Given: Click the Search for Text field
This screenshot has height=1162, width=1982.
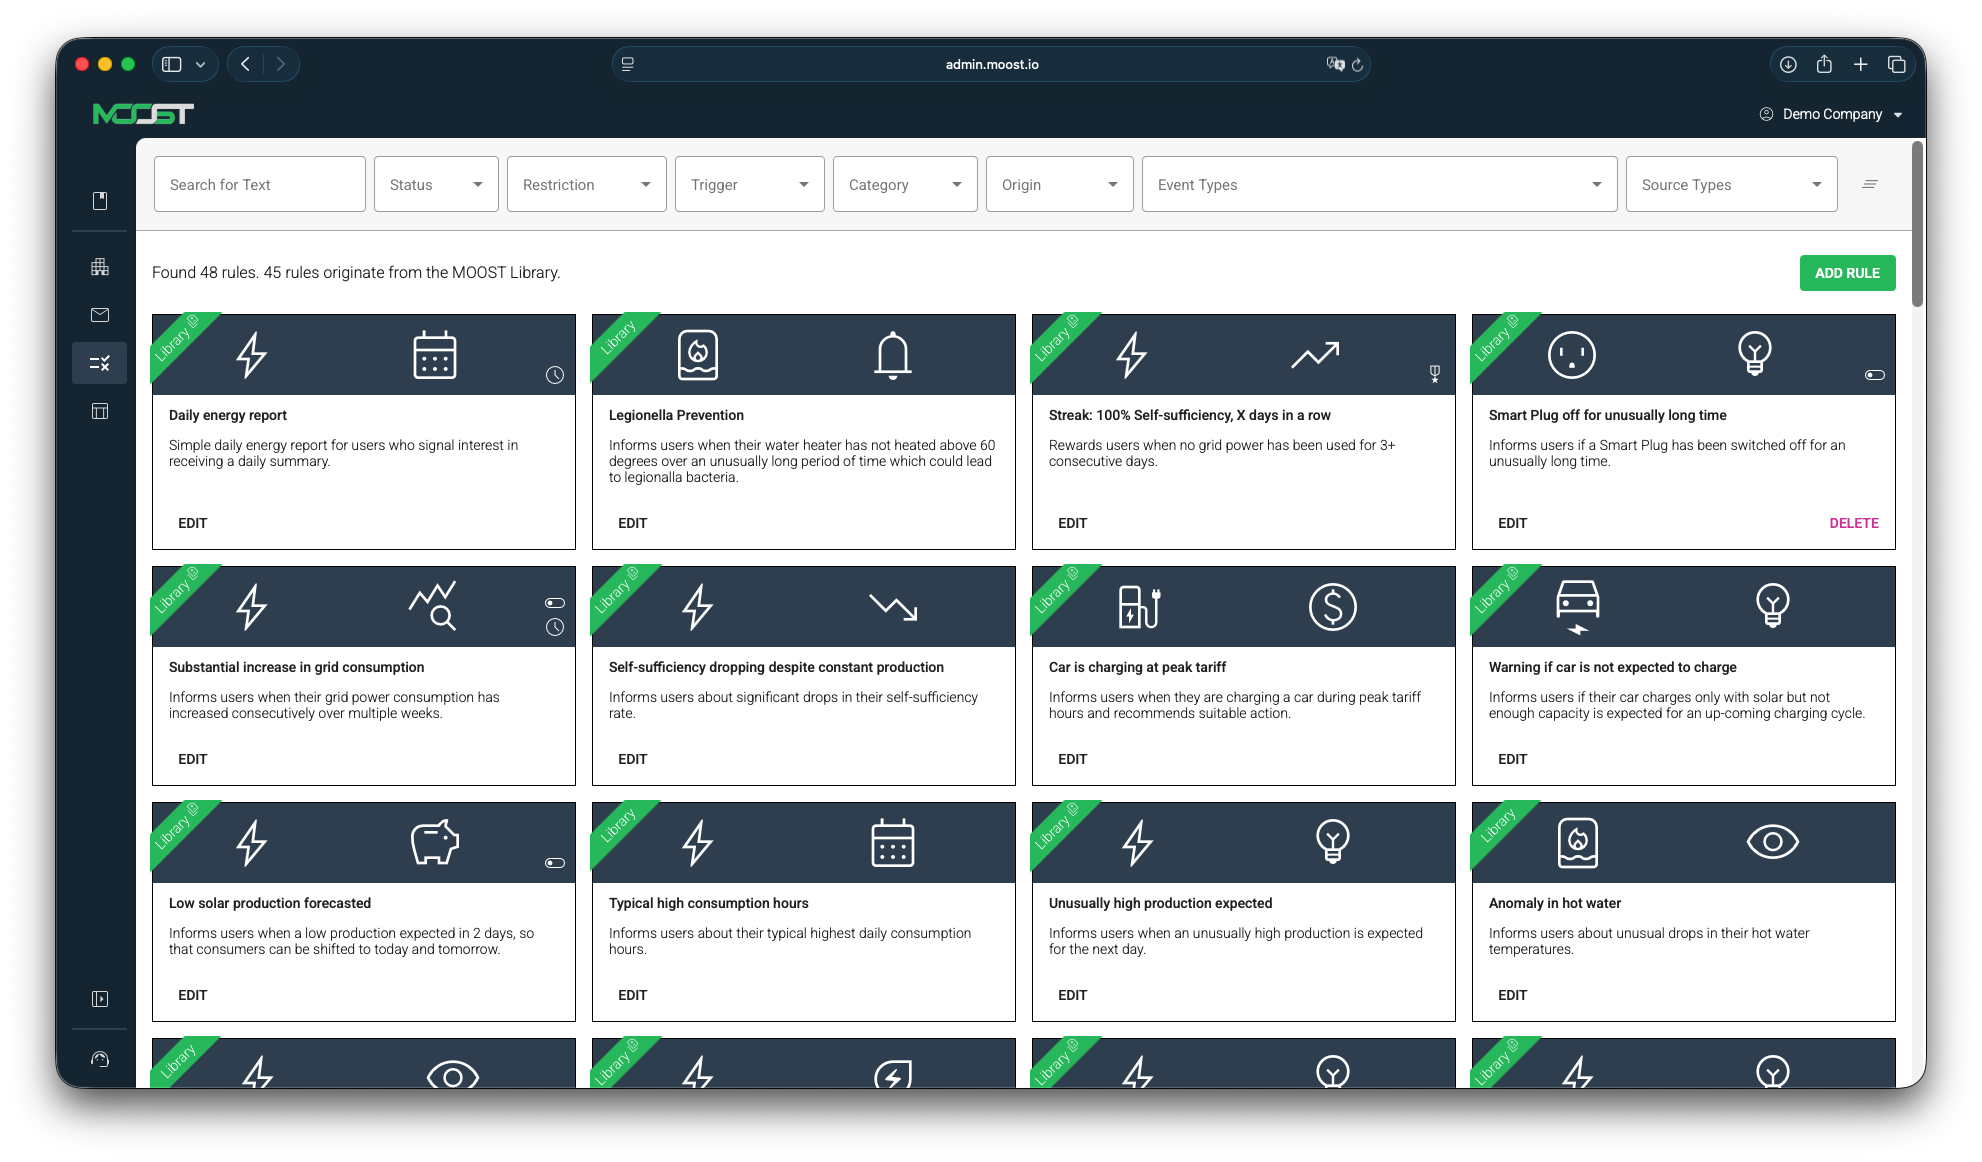Looking at the screenshot, I should [259, 184].
